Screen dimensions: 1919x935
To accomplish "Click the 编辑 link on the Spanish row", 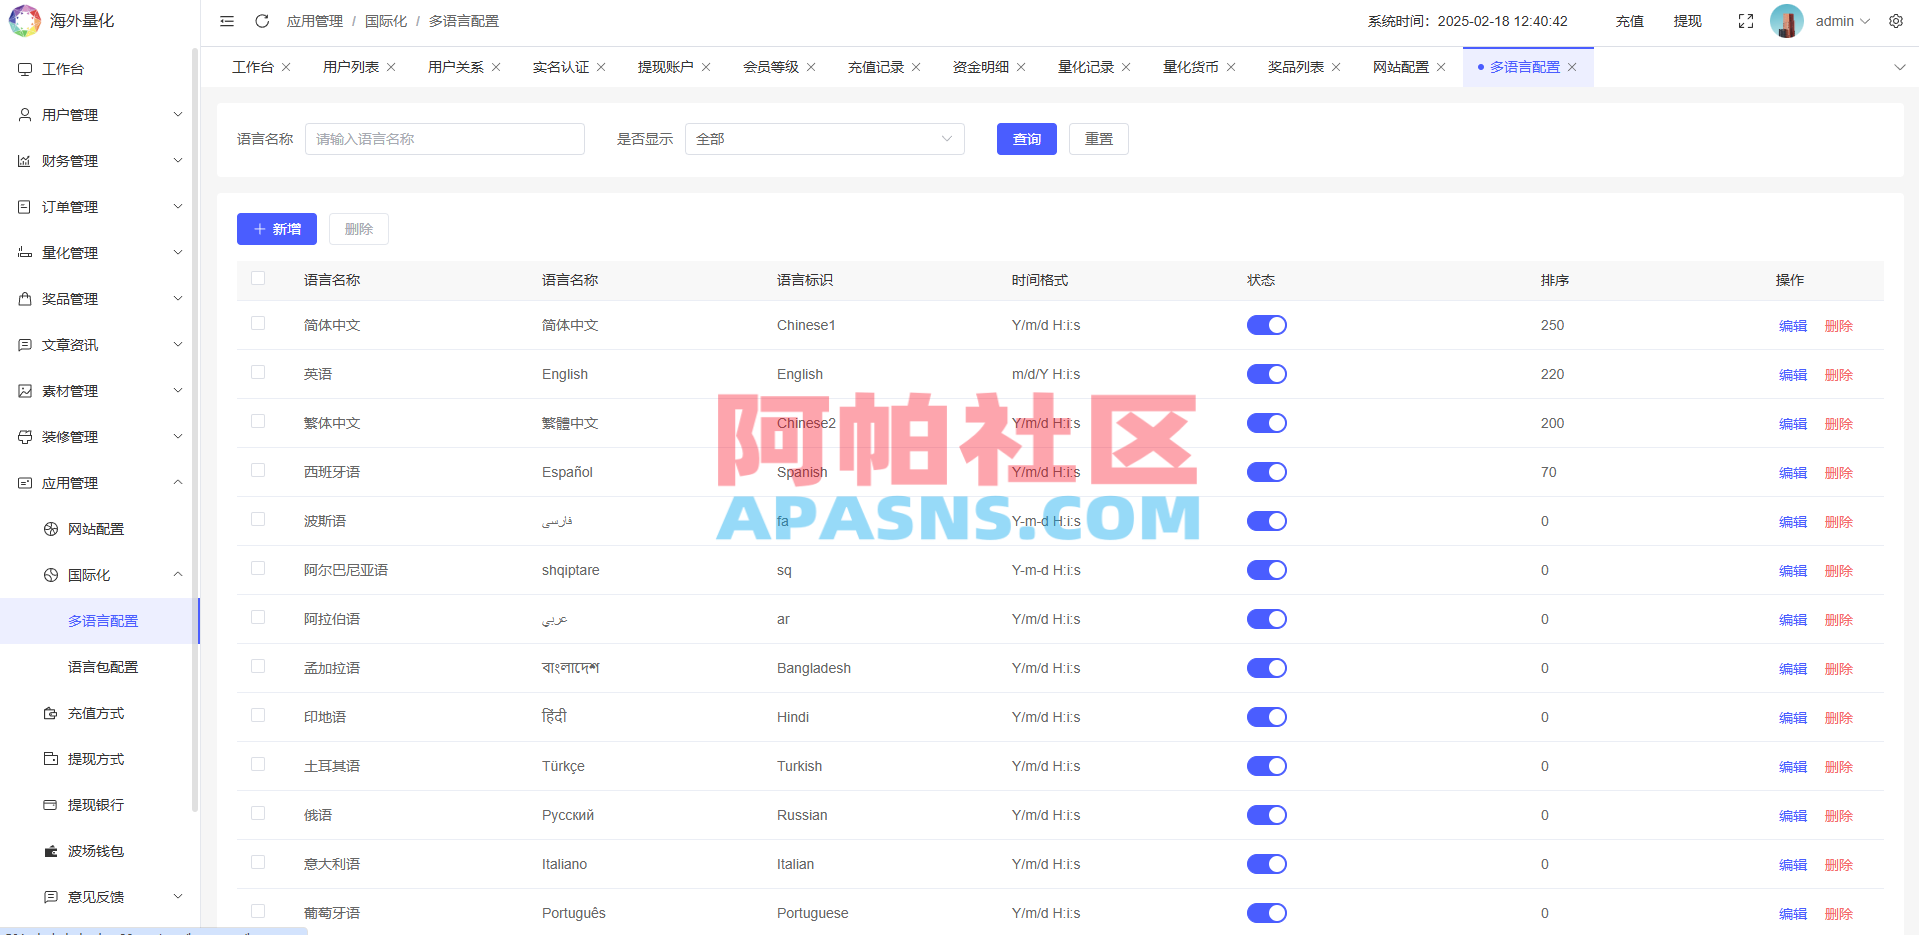I will (x=1791, y=472).
